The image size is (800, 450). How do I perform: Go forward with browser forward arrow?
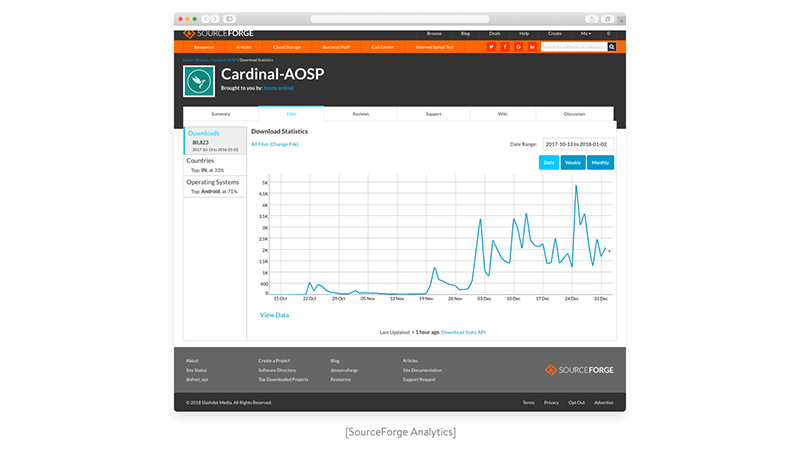(215, 19)
